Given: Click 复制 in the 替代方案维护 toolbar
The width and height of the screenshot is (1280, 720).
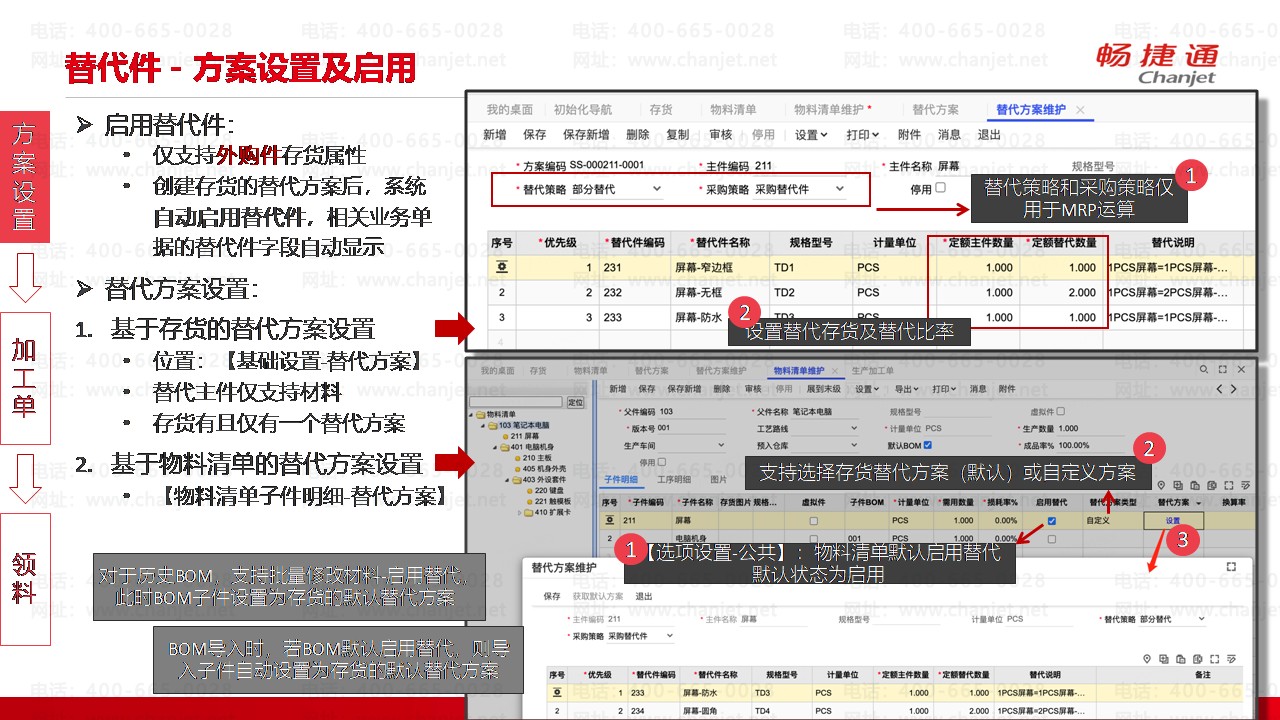Looking at the screenshot, I should point(677,135).
